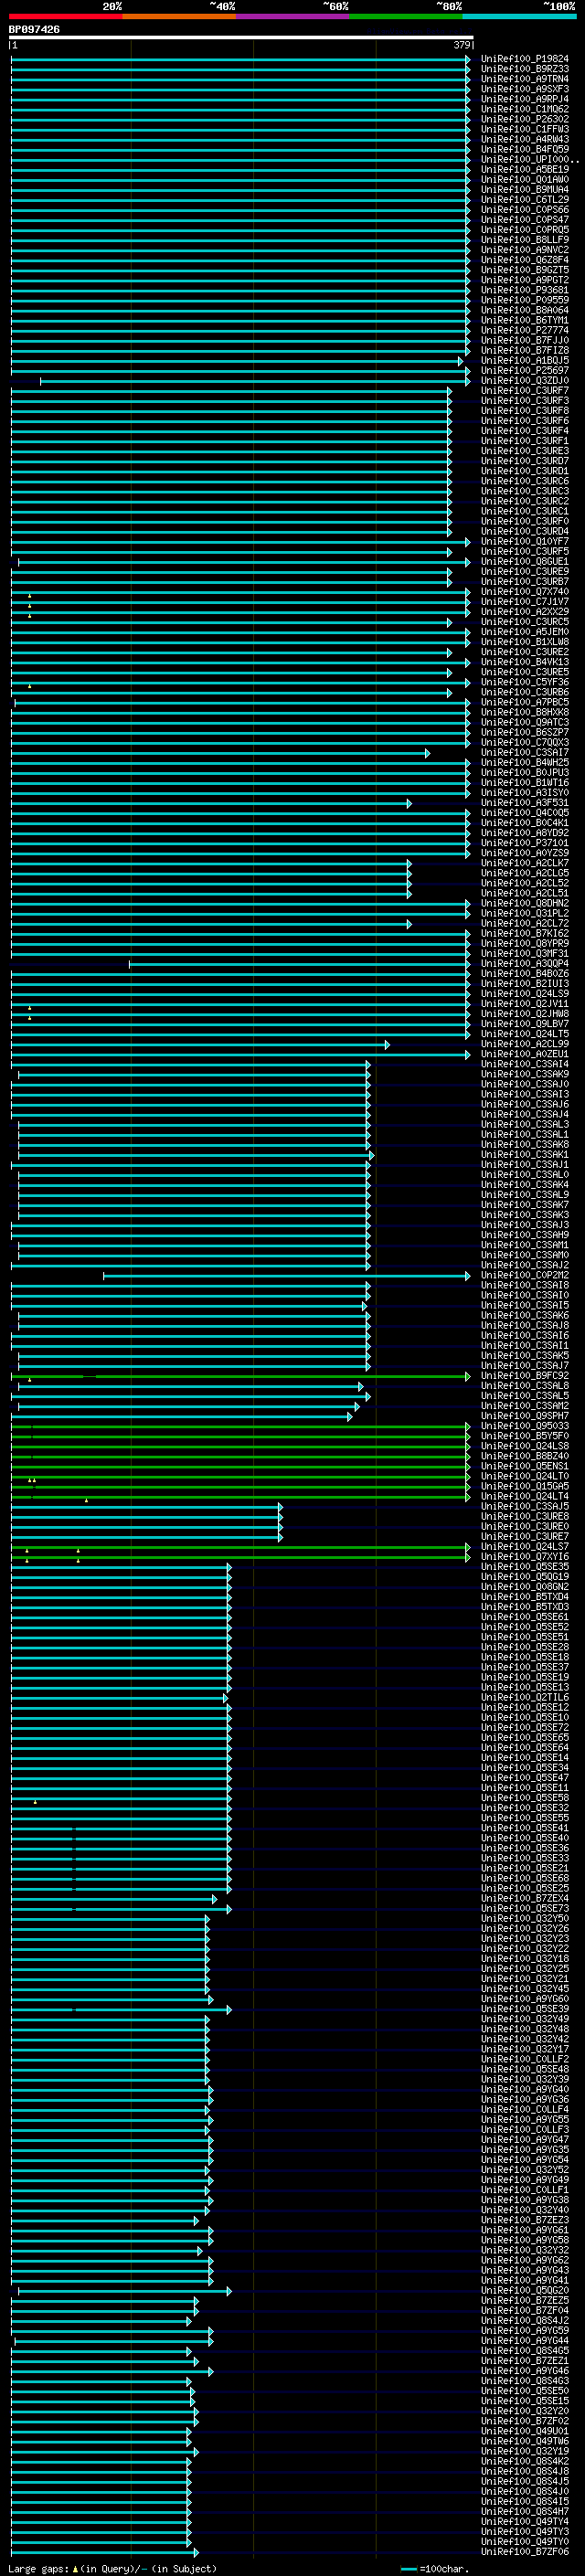Click query end position label 379
585x2576 pixels.
pyautogui.click(x=461, y=45)
